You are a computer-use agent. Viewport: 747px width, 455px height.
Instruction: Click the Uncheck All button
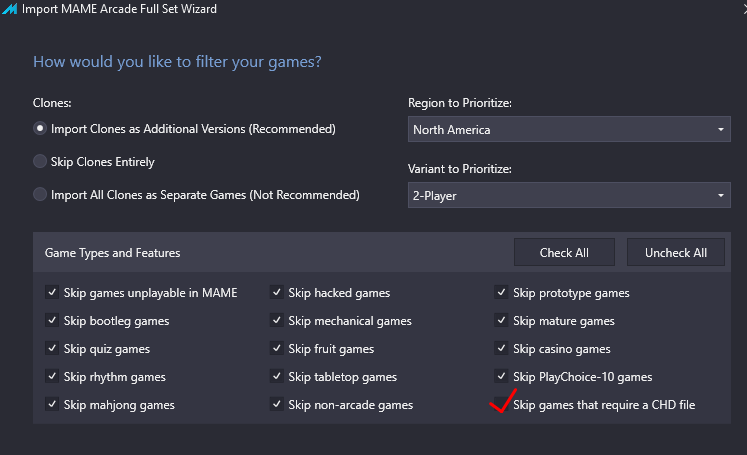[676, 253]
